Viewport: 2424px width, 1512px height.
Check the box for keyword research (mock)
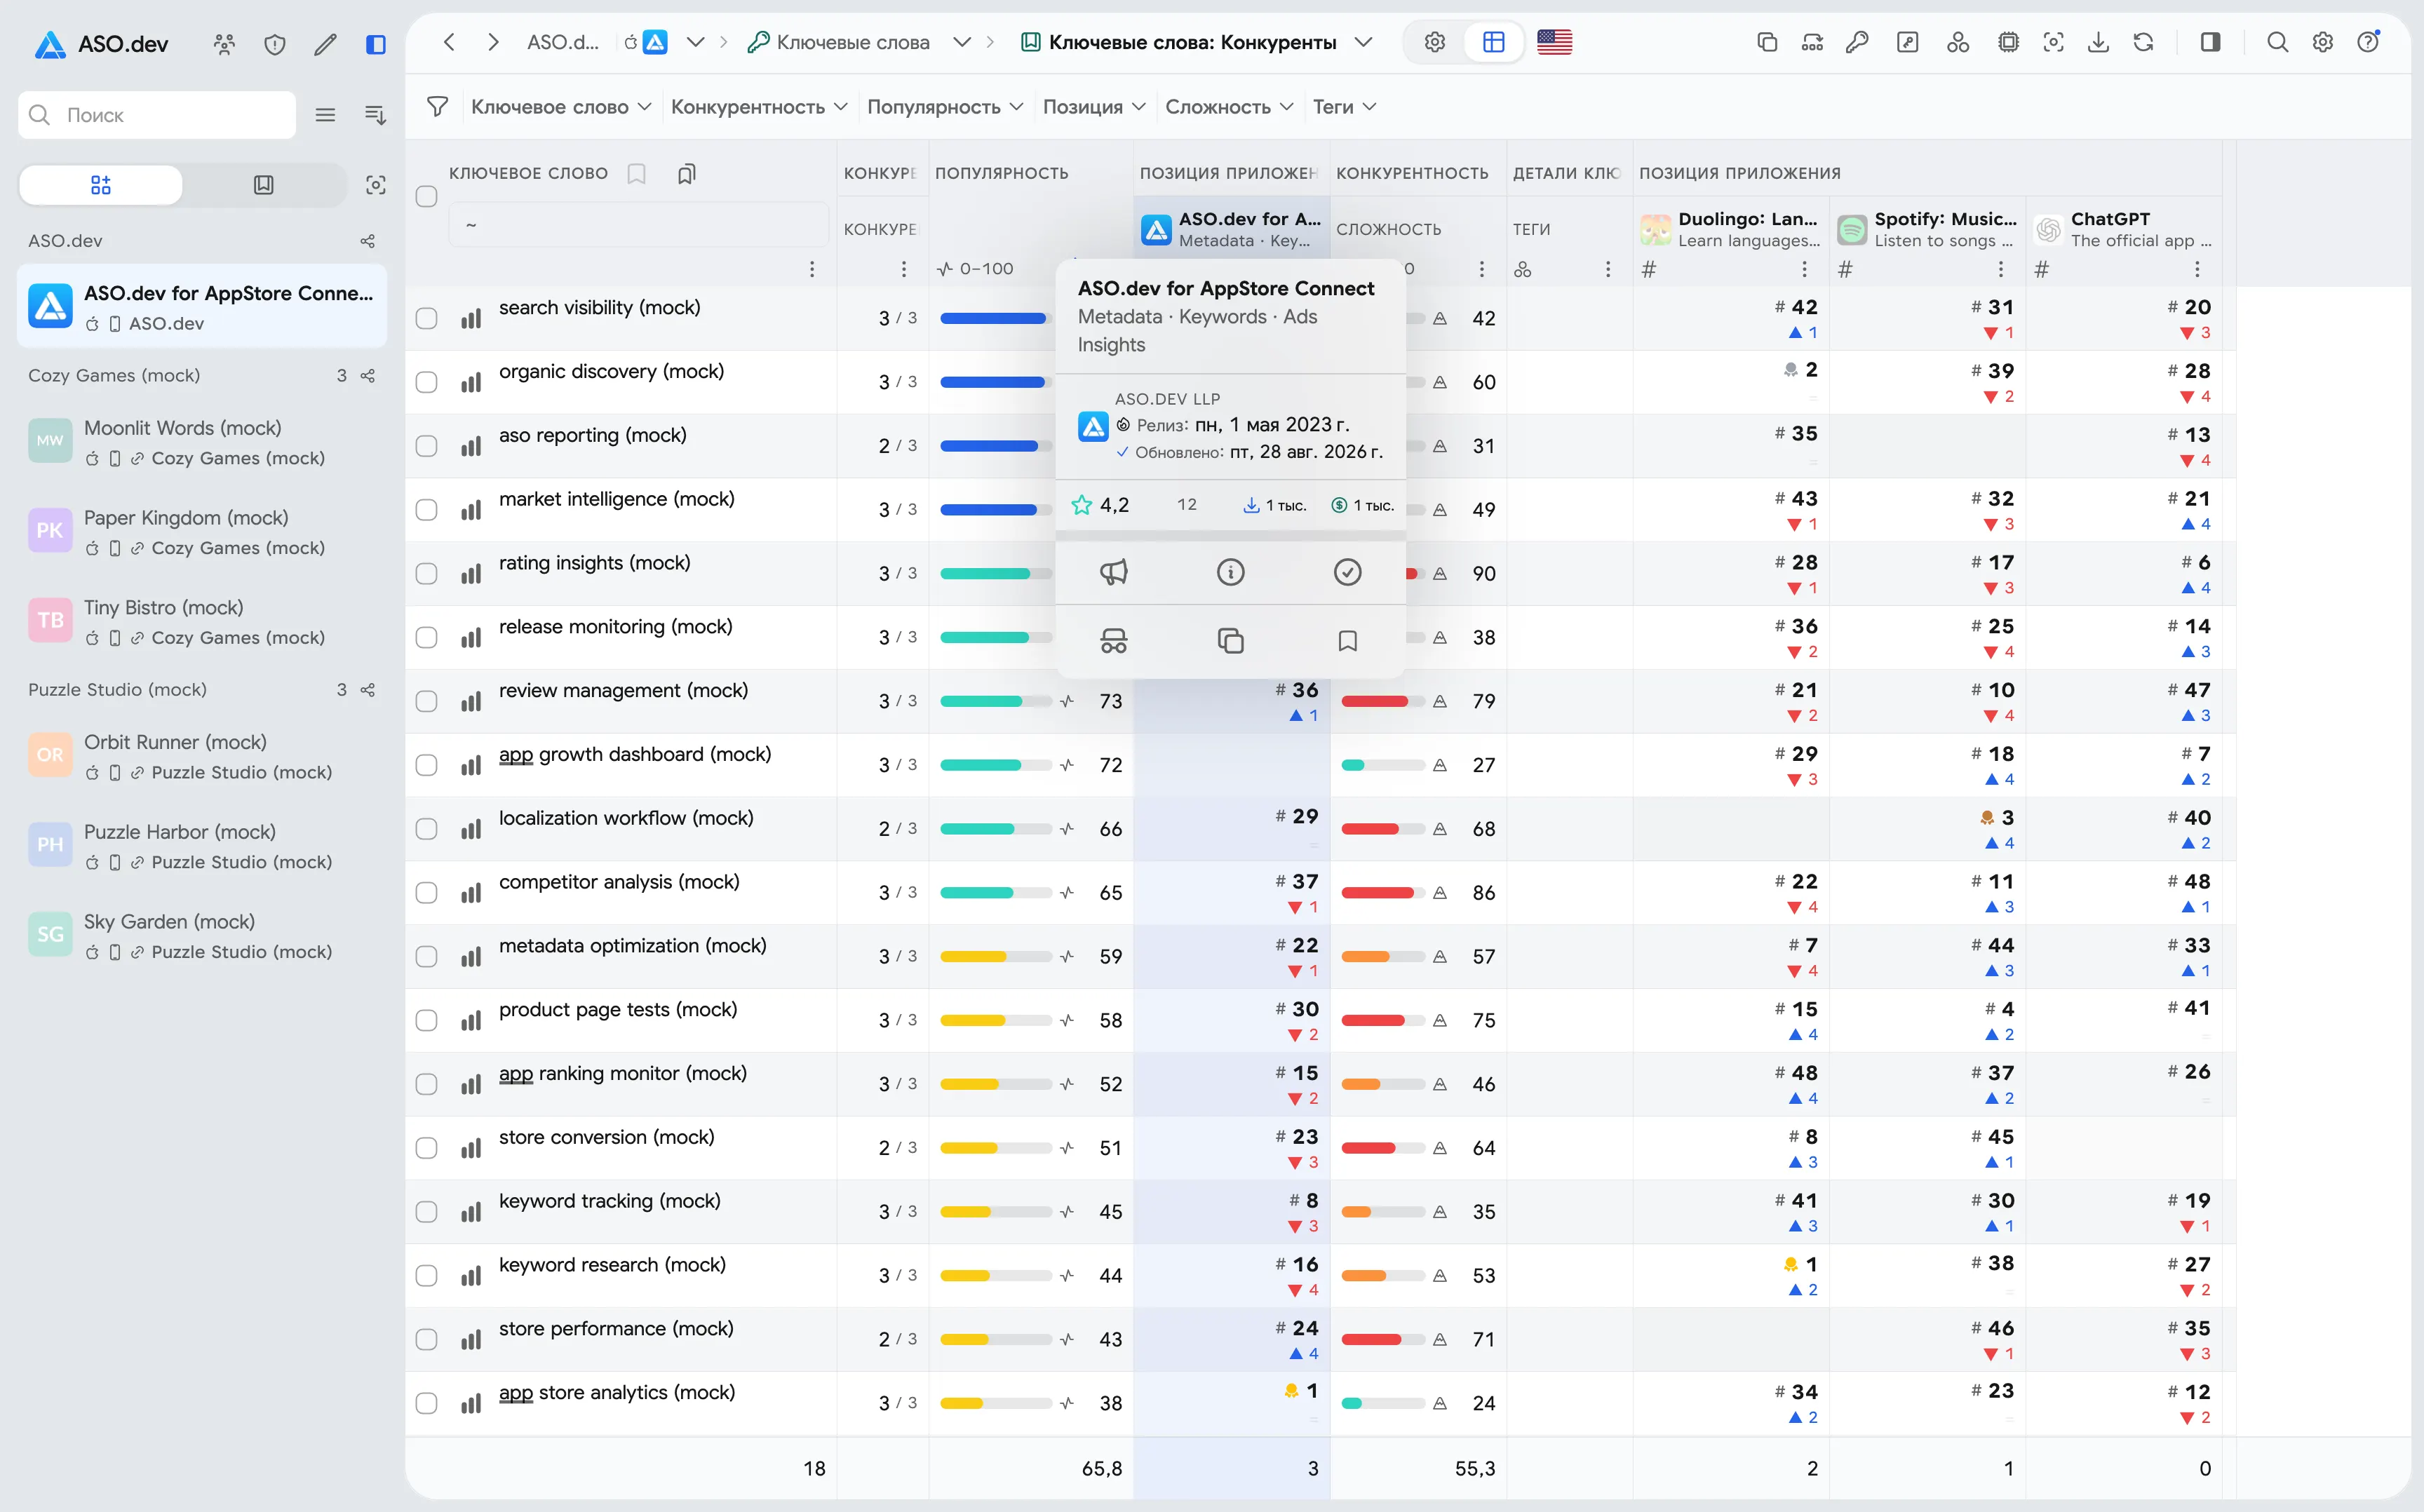(x=427, y=1276)
